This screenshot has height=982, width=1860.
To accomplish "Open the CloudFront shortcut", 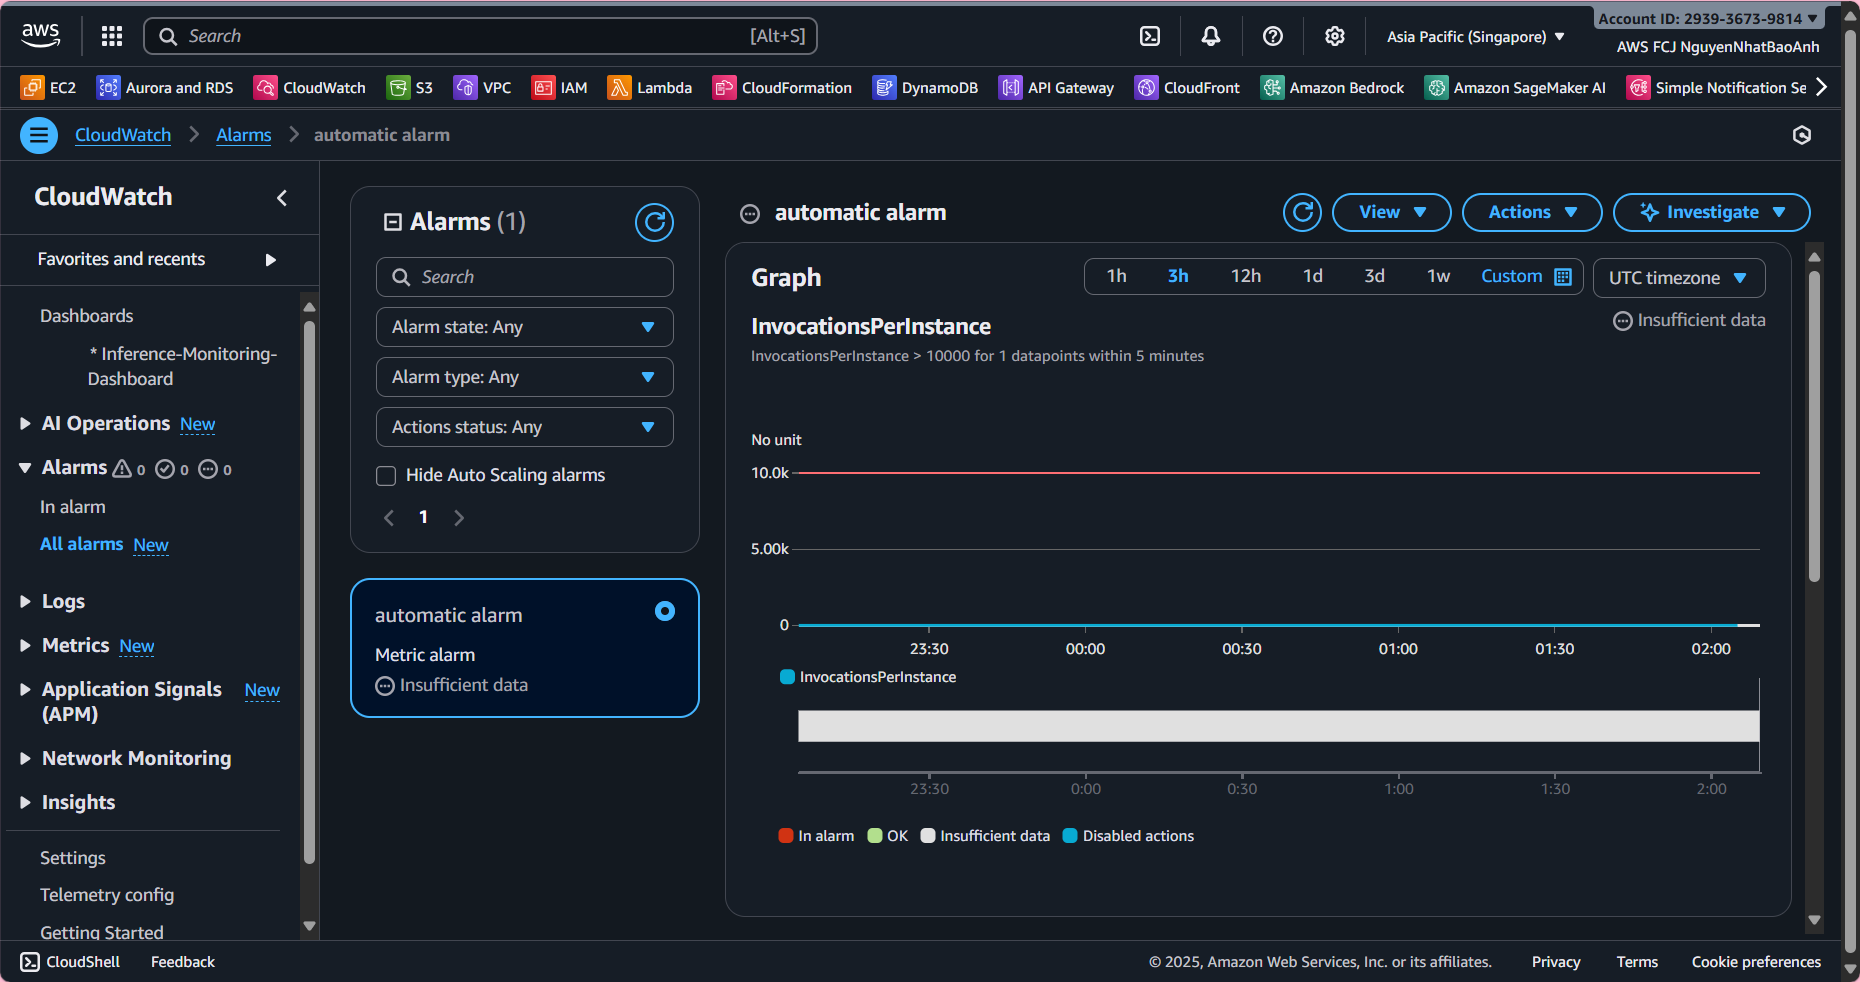I will [1187, 88].
